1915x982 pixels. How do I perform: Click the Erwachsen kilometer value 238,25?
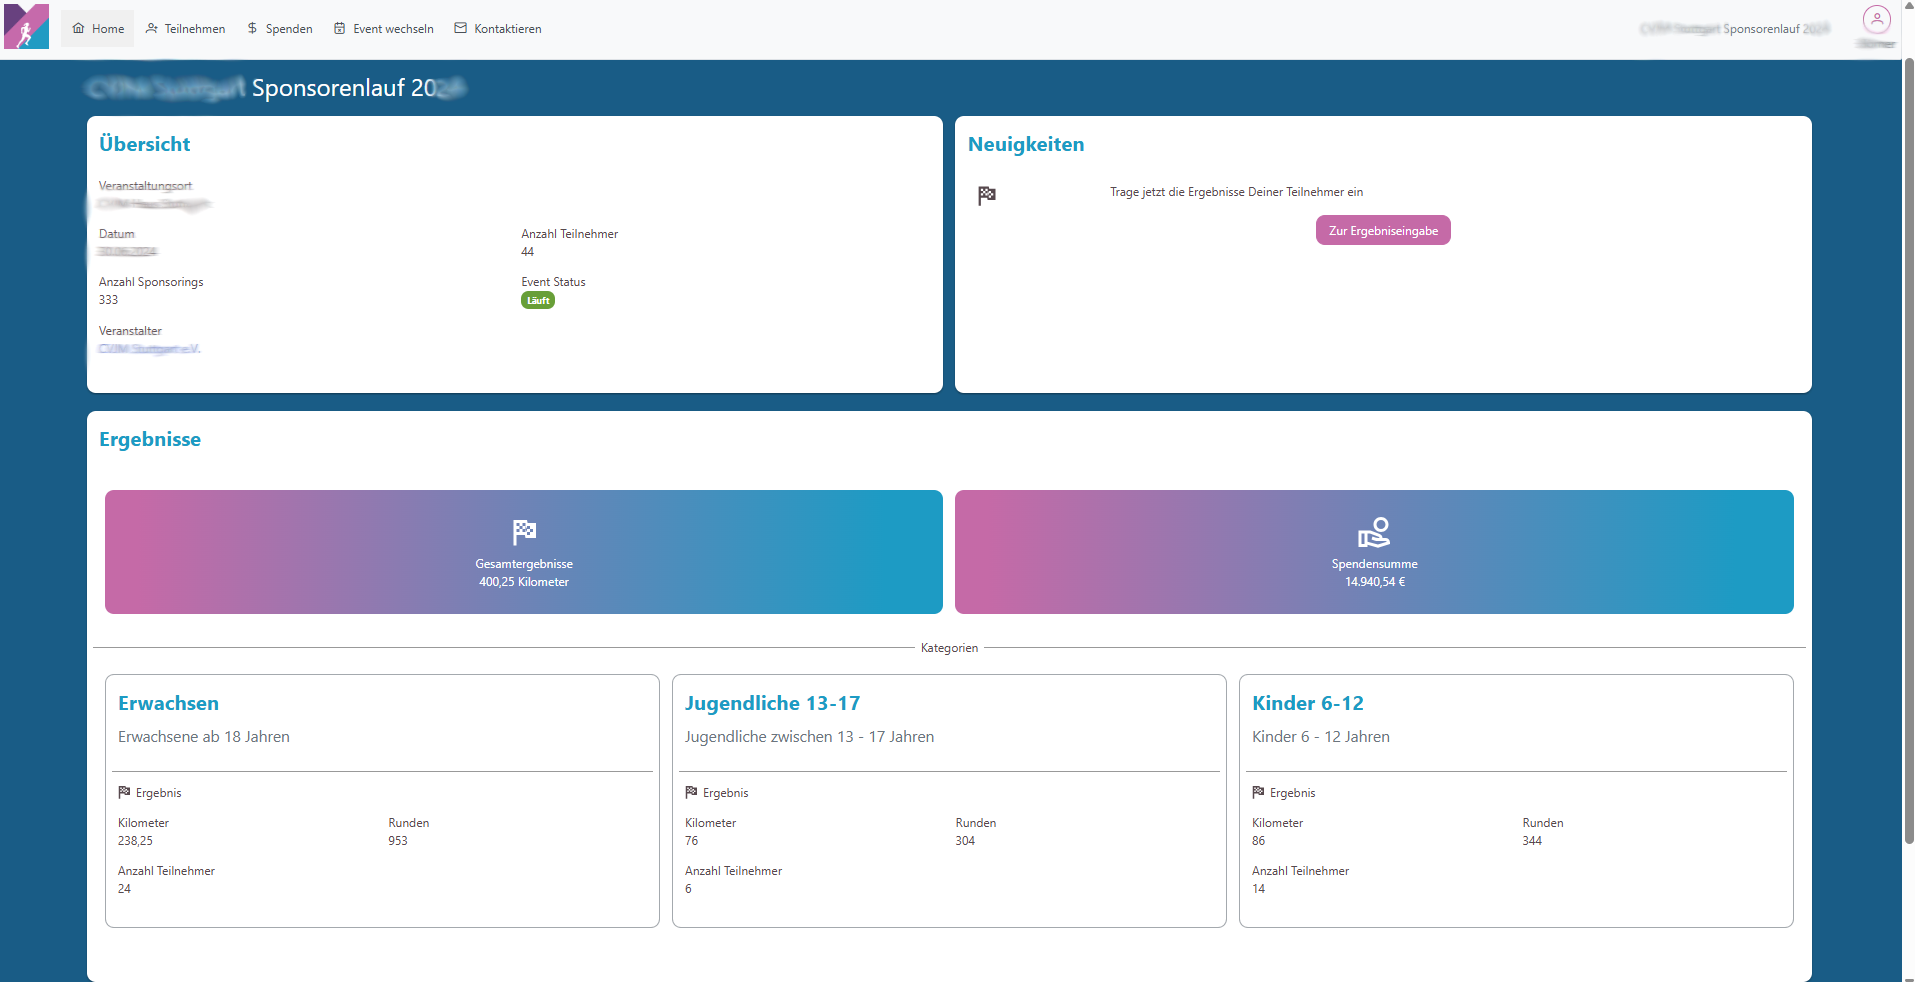pyautogui.click(x=135, y=841)
